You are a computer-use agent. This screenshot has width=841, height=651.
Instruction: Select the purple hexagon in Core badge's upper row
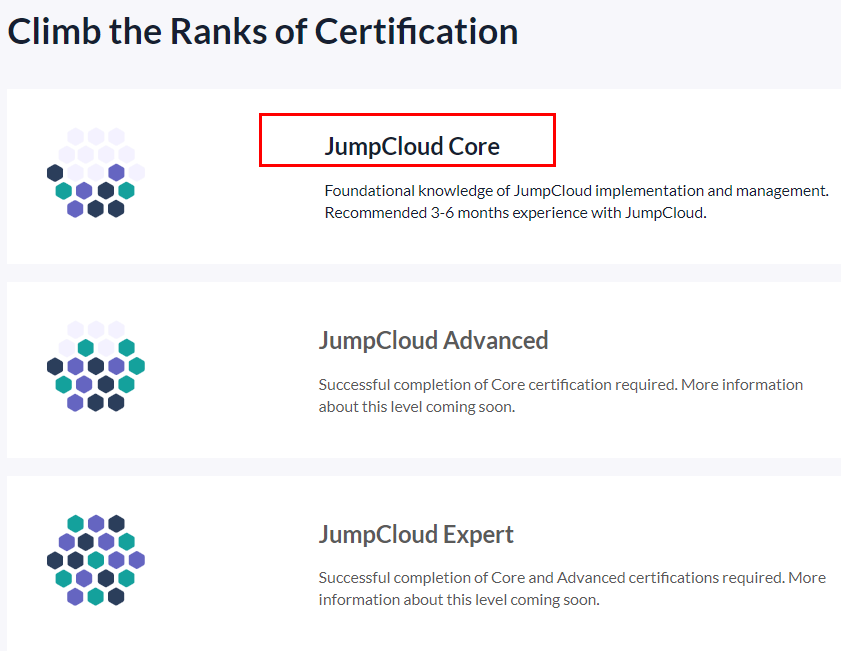[116, 173]
